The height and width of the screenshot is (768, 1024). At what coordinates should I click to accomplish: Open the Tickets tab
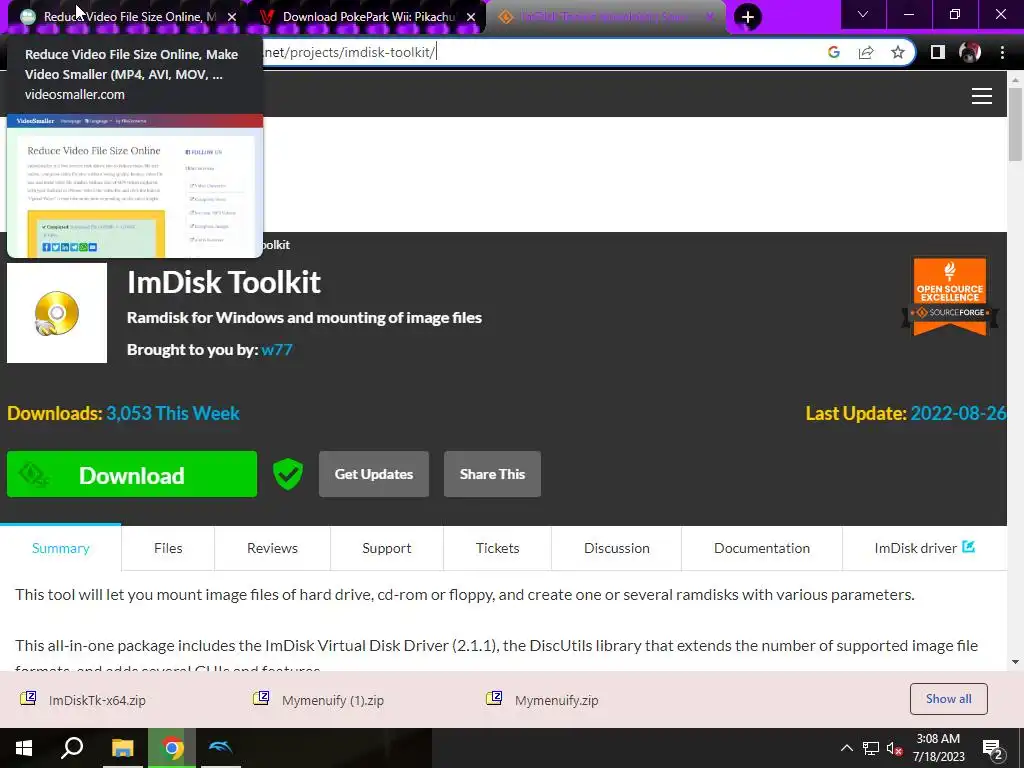point(498,548)
